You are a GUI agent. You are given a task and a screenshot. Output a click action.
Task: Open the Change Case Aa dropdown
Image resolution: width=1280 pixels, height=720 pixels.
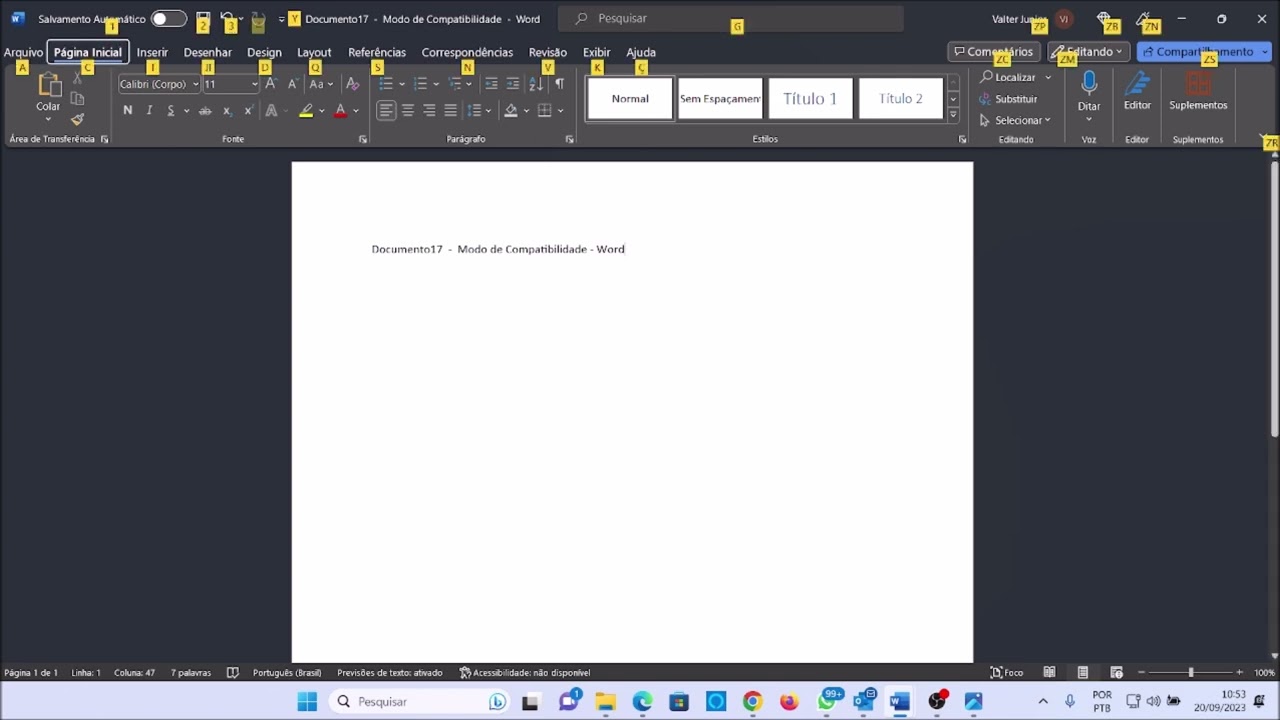pyautogui.click(x=321, y=84)
